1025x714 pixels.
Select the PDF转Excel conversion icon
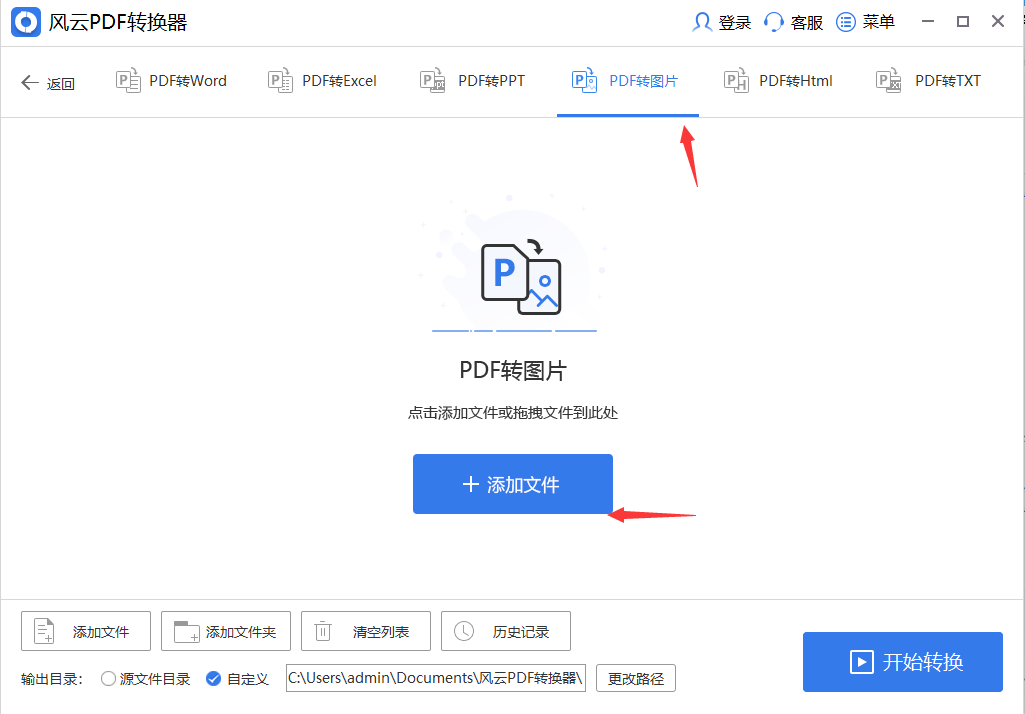(x=280, y=81)
